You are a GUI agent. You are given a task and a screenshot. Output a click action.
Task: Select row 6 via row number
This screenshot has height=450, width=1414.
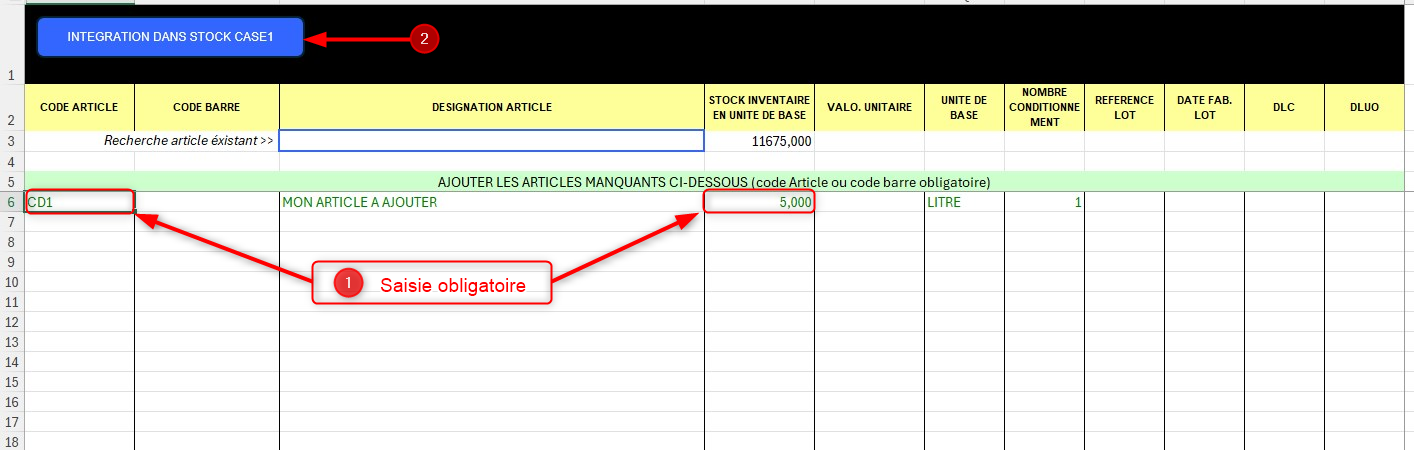click(x=11, y=202)
